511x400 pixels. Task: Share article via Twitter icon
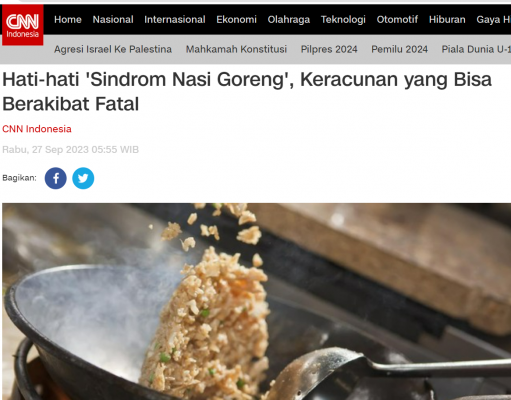(x=83, y=178)
